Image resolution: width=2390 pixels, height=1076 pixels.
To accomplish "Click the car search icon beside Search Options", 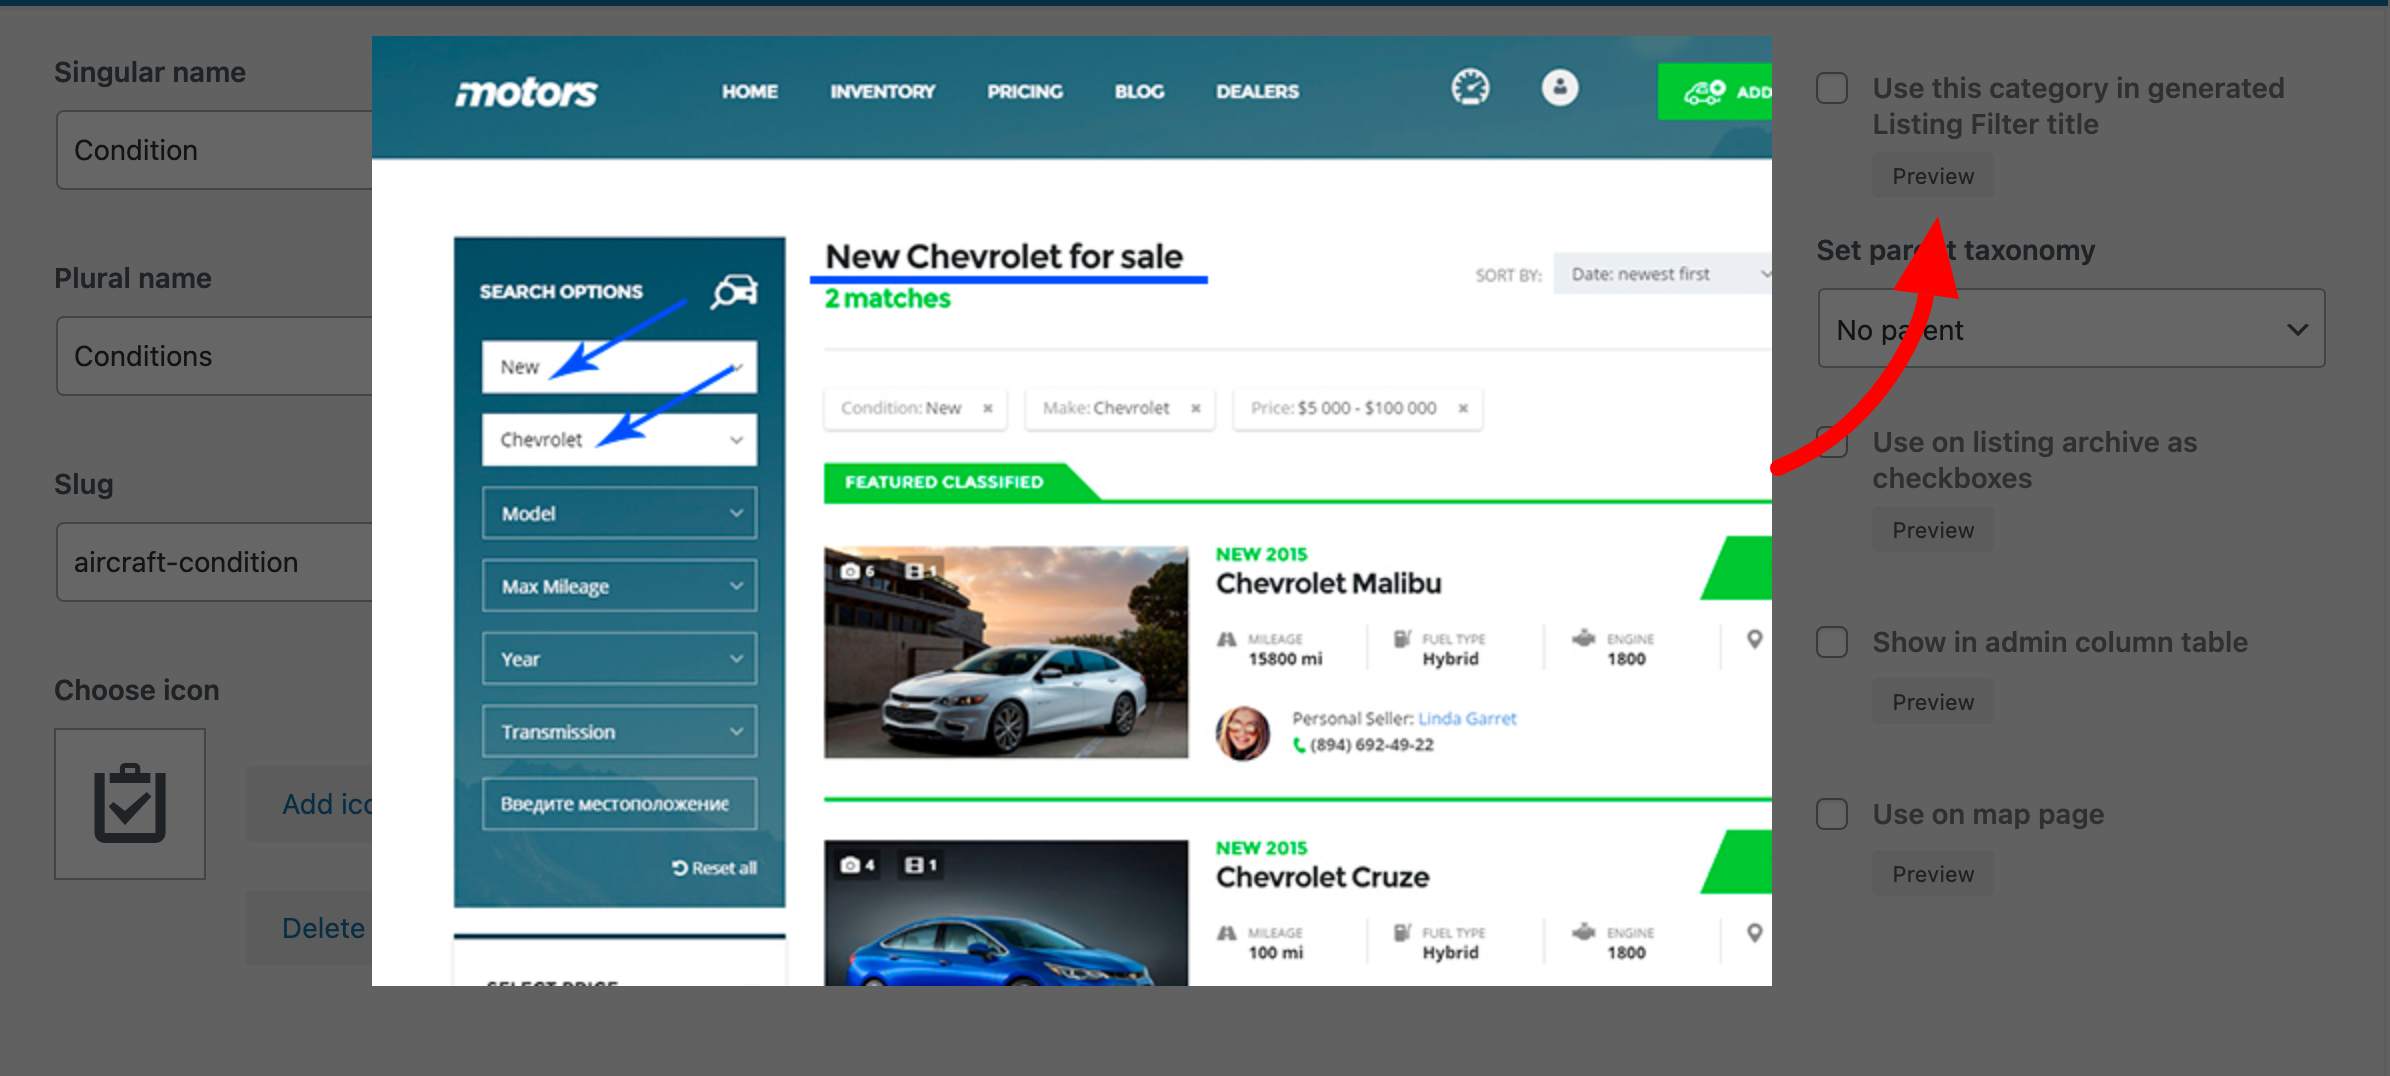I will pyautogui.click(x=734, y=291).
